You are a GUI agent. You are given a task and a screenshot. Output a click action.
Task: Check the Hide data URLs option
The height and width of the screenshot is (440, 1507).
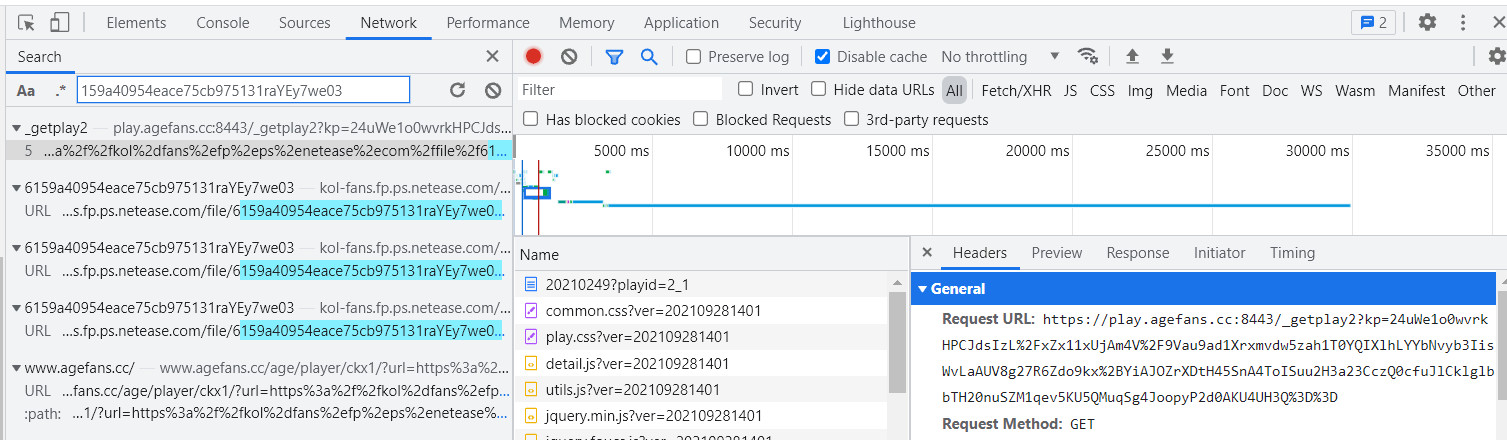click(819, 89)
